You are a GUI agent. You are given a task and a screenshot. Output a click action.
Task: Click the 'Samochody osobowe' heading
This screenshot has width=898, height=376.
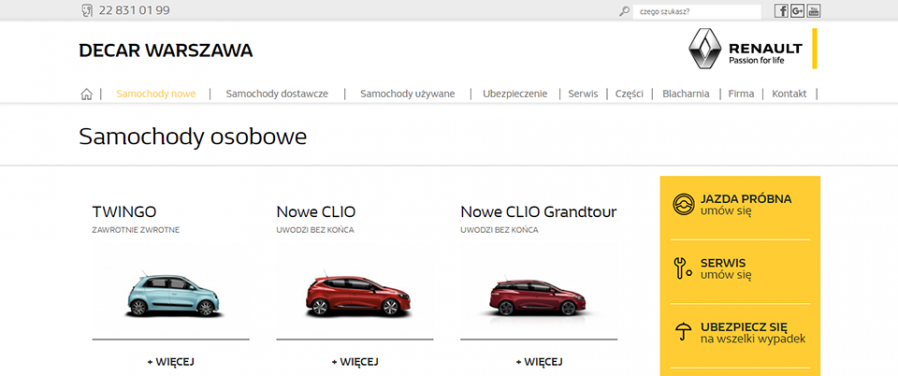[x=193, y=137]
